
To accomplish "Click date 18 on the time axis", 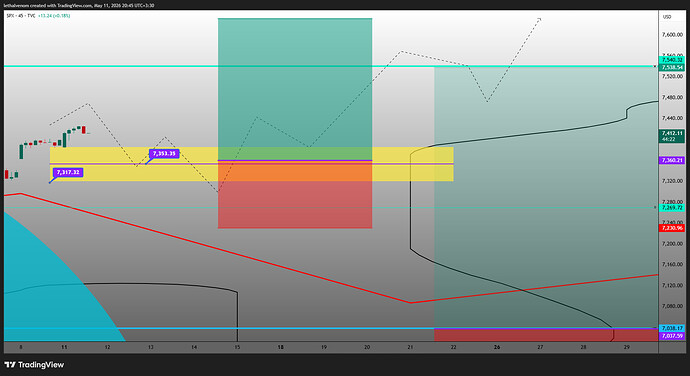I will pyautogui.click(x=280, y=347).
